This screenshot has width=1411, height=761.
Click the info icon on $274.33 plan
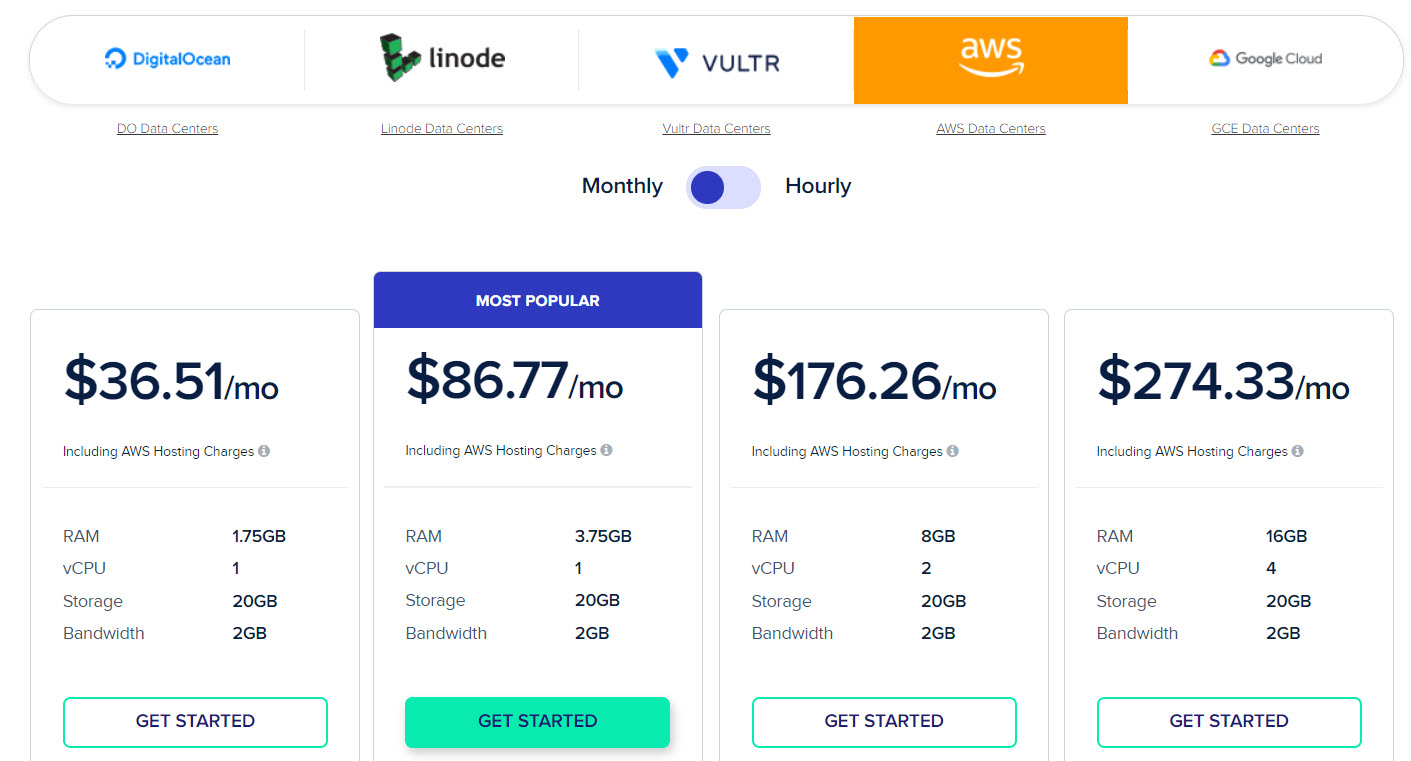click(x=1298, y=451)
